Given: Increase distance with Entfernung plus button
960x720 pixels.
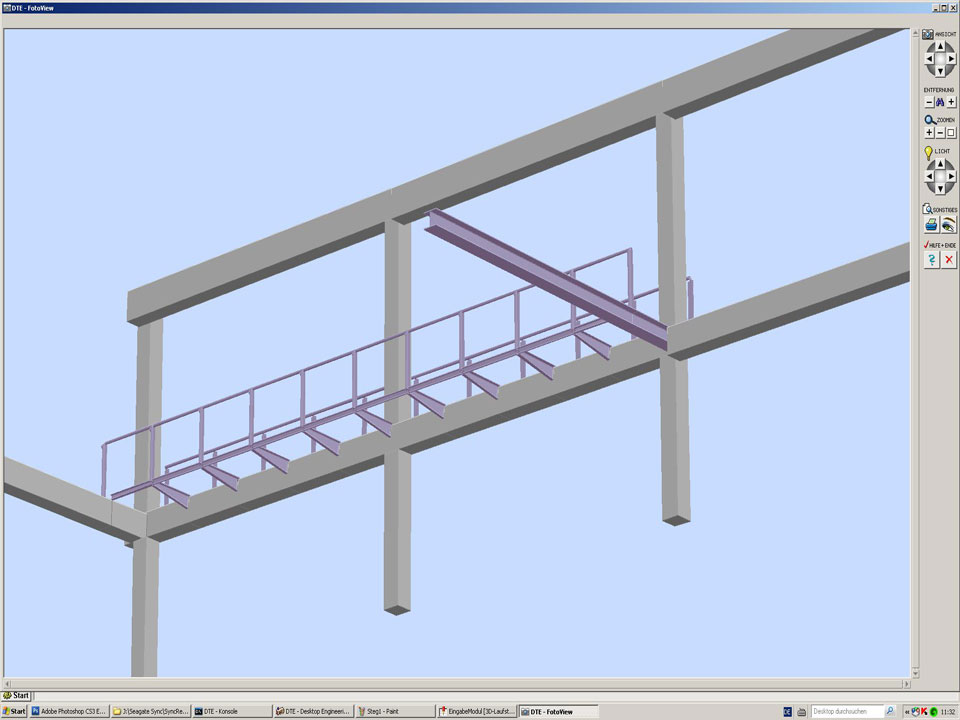Looking at the screenshot, I should pyautogui.click(x=951, y=102).
